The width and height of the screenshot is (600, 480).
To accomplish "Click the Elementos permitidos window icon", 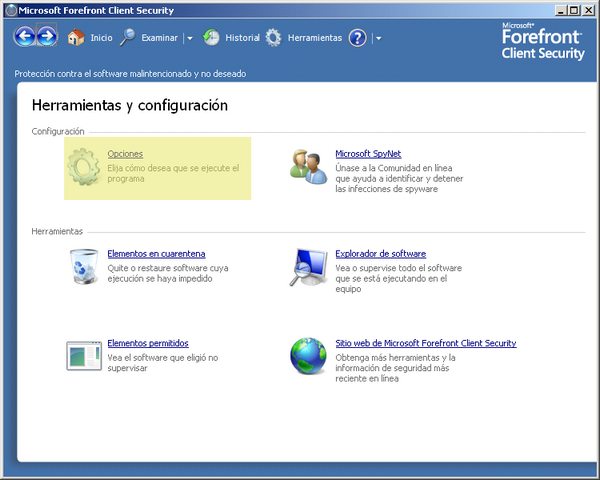I will (84, 356).
